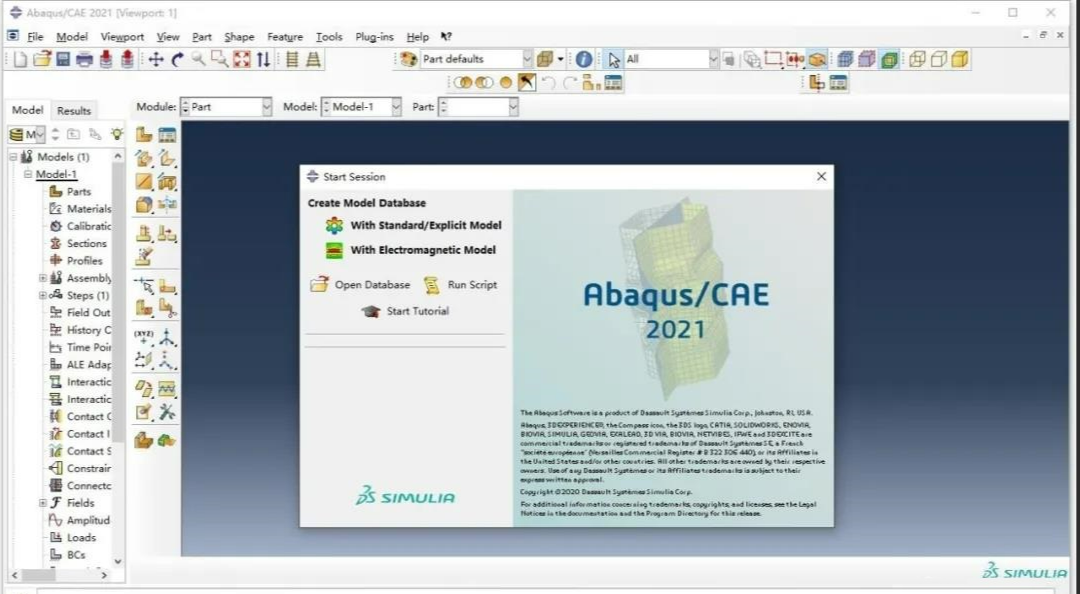Expand the Assembly tree node
This screenshot has width=1080, height=594.
(43, 278)
